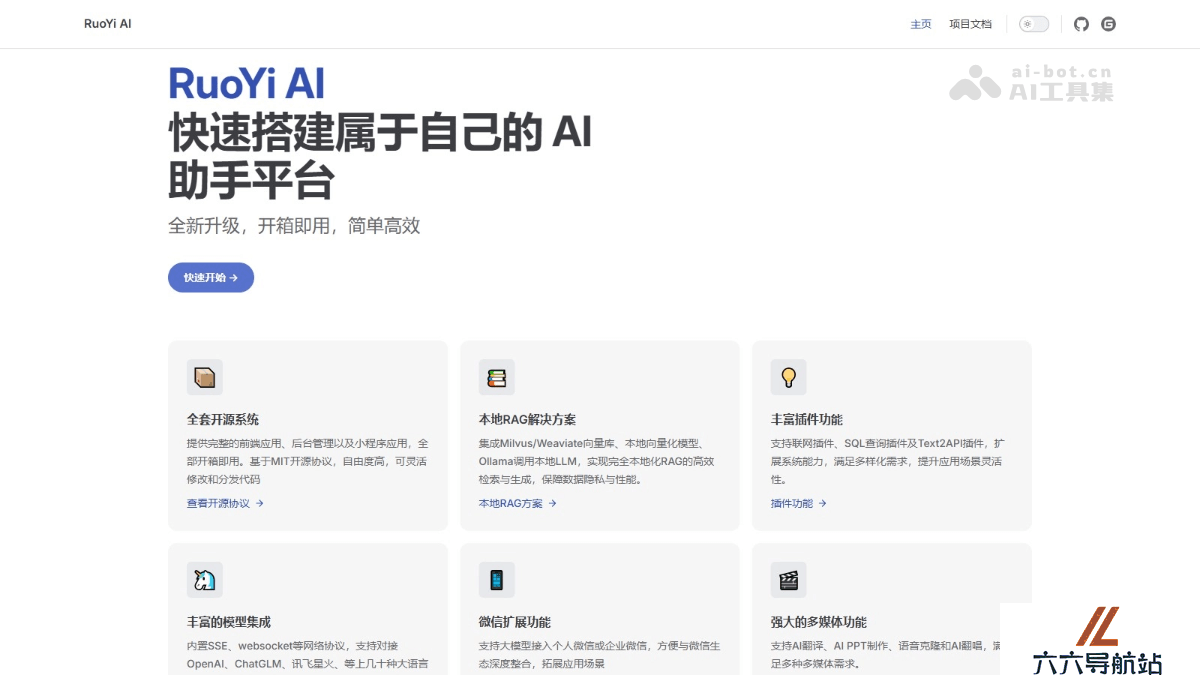Click the phone icon of 微信扩展功能
Image resolution: width=1200 pixels, height=675 pixels.
[x=497, y=579]
